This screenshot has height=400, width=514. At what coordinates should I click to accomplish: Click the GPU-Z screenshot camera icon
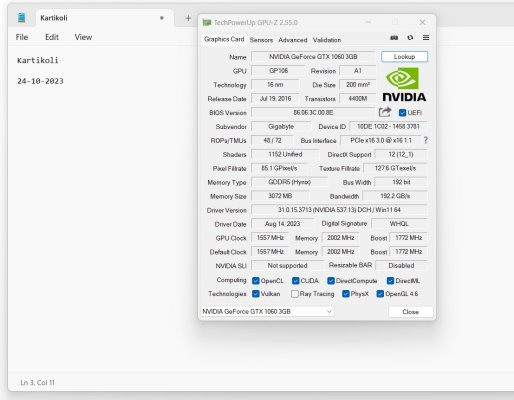pyautogui.click(x=394, y=38)
